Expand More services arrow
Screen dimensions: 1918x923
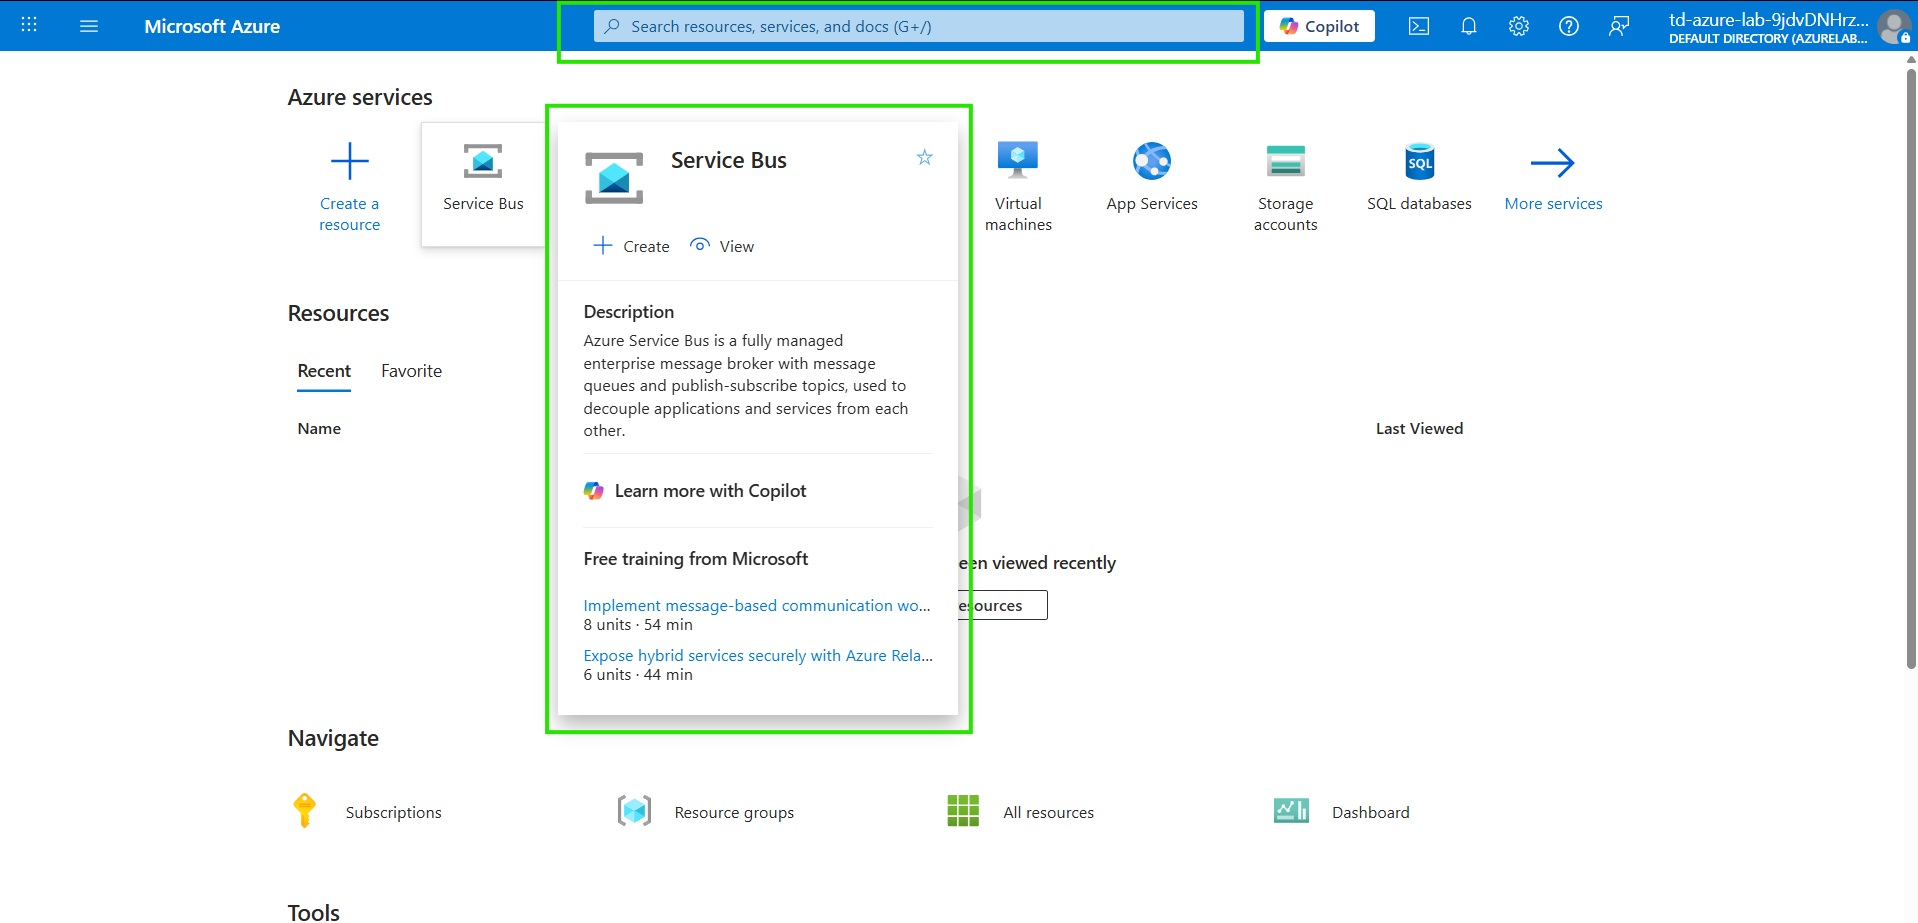click(x=1552, y=163)
